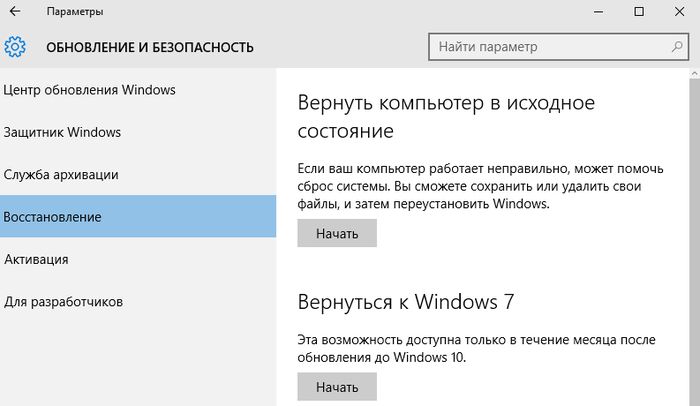Minimize the Параметры window
This screenshot has height=406, width=700.
(593, 12)
